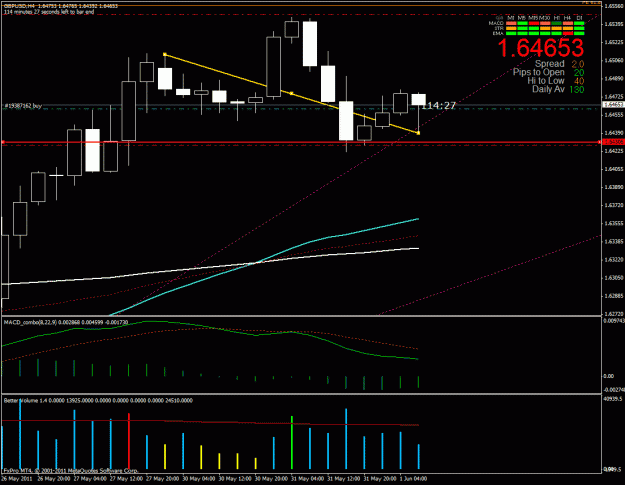Click the MACD row label in the dashboard

496,23
